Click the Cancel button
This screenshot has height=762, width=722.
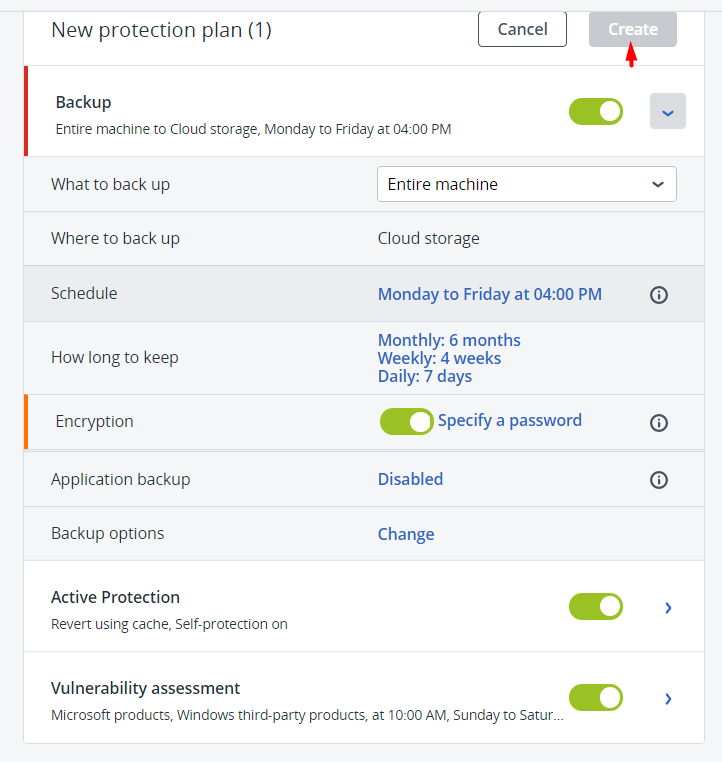522,29
